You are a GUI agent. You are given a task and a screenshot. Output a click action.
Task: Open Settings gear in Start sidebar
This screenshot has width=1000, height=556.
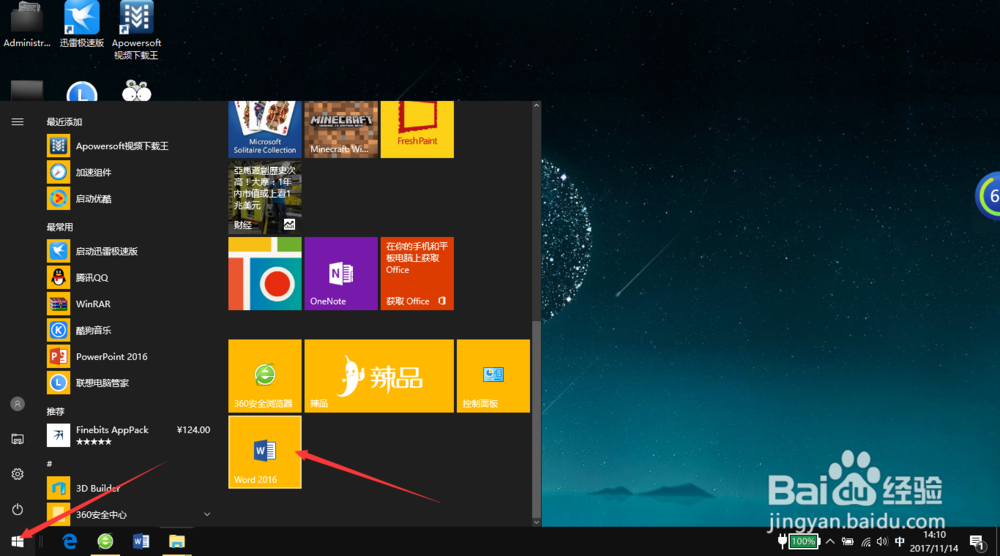(x=17, y=474)
